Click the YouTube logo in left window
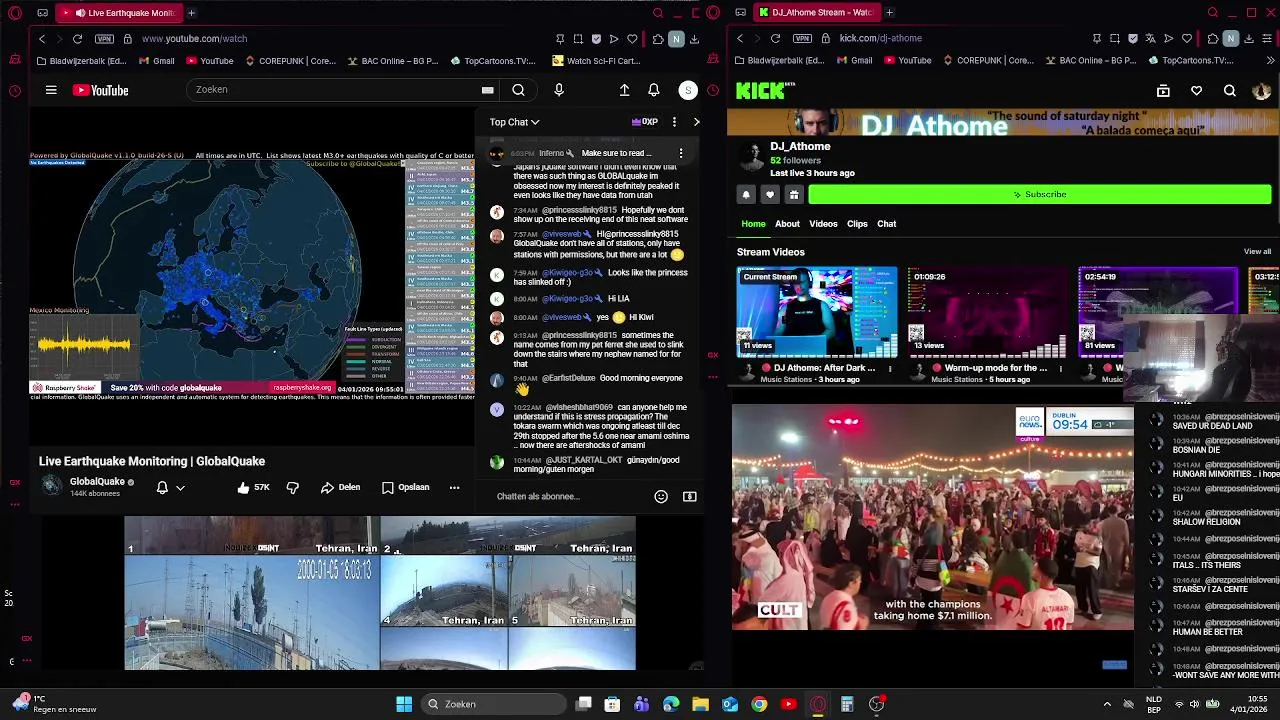This screenshot has width=1280, height=720. click(100, 90)
